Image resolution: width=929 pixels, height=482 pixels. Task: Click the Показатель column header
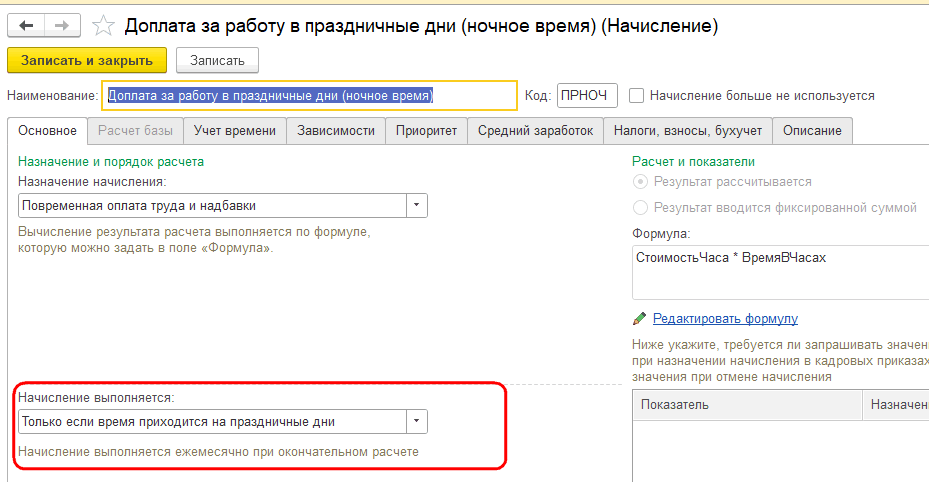(748, 405)
